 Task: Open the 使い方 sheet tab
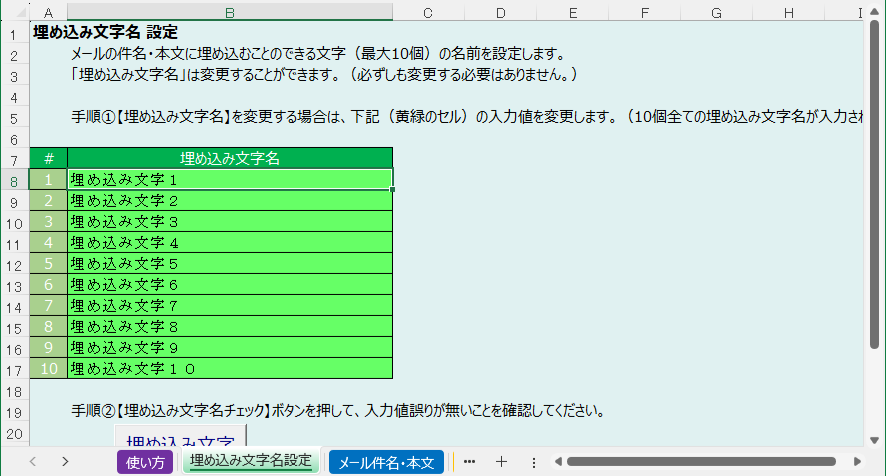point(145,462)
